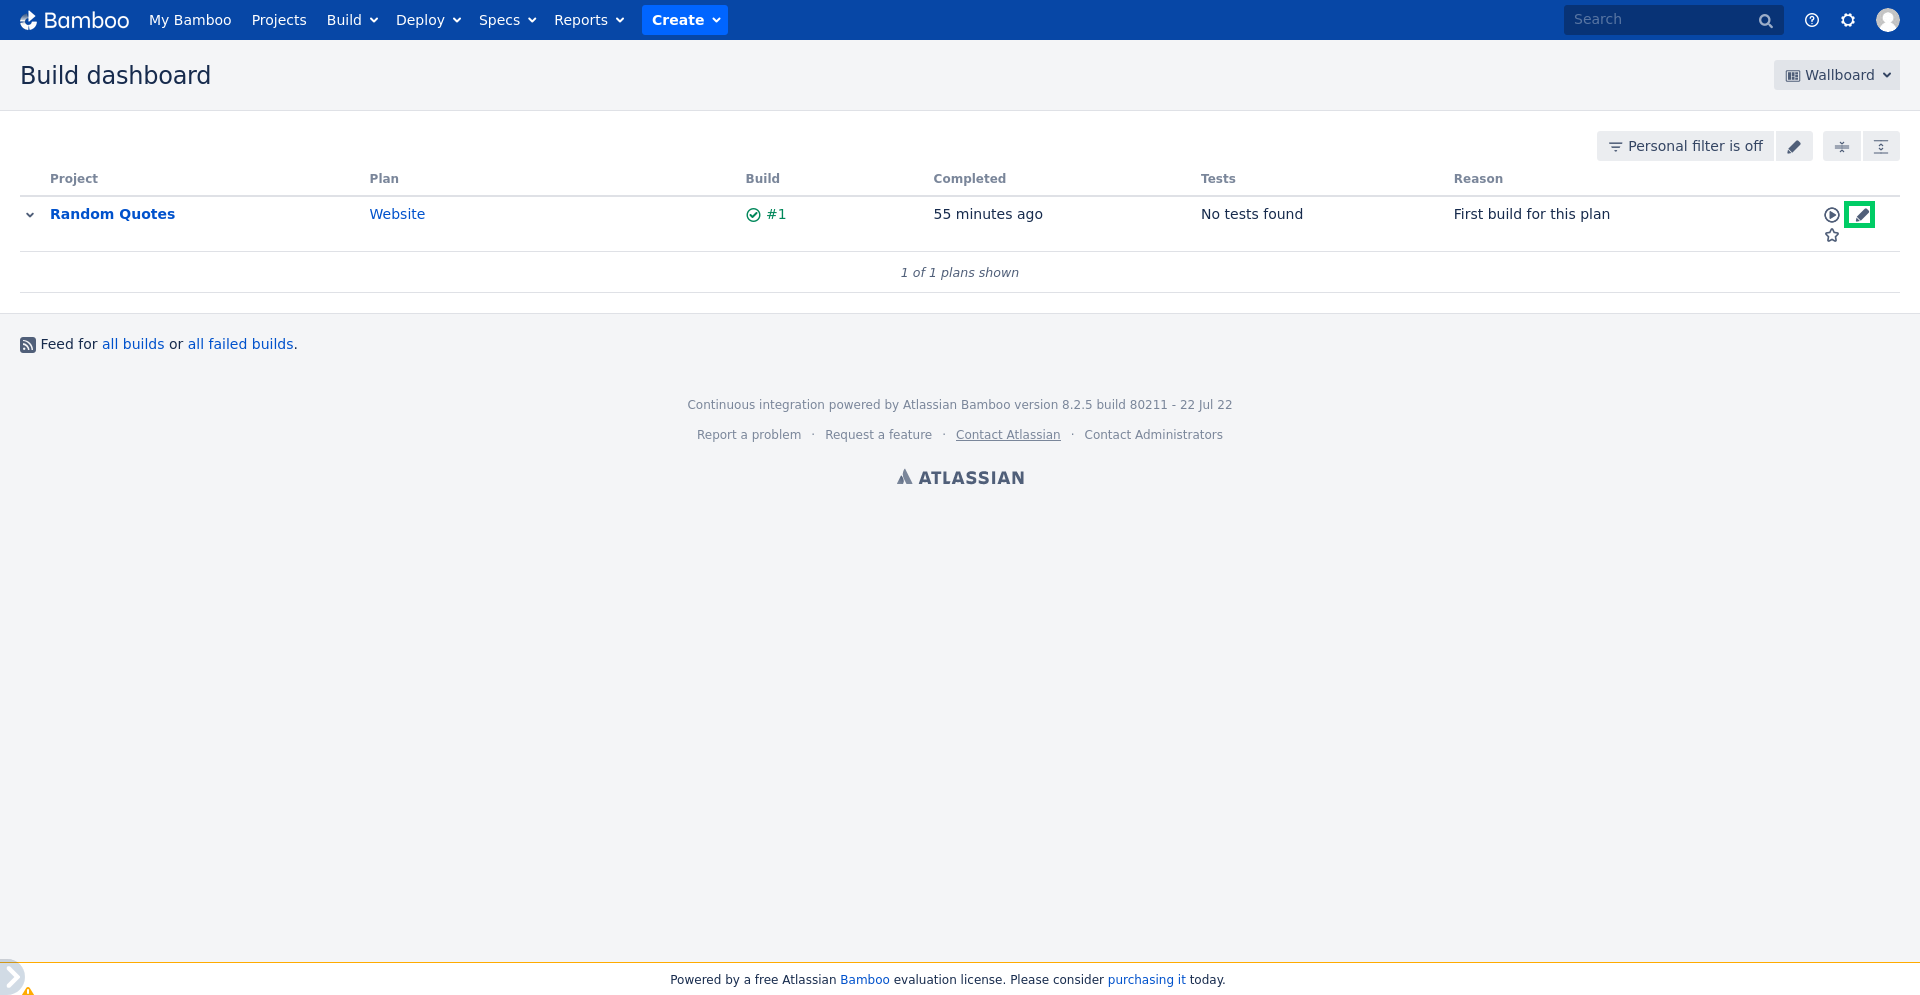Open the Reports dropdown menu
This screenshot has width=1920, height=995.
point(589,20)
